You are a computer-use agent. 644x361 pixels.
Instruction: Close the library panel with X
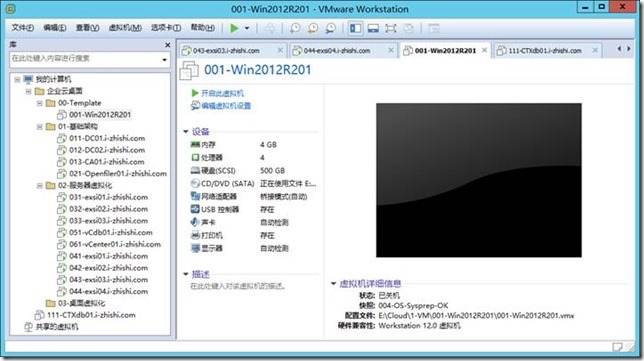point(168,45)
